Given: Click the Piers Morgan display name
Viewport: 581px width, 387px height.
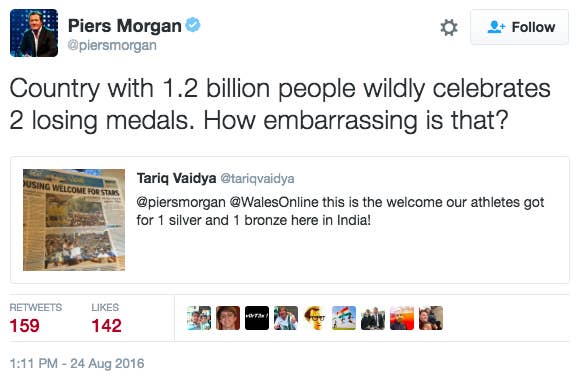Looking at the screenshot, I should [124, 26].
